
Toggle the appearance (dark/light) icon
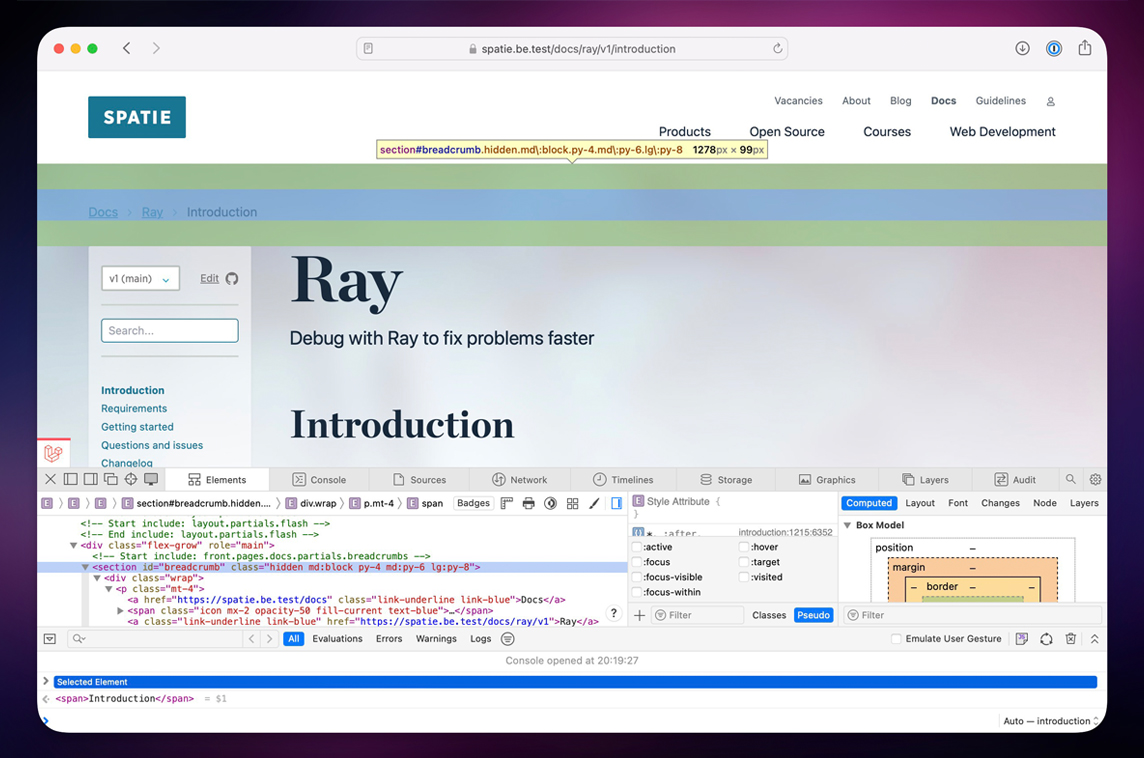coord(551,503)
